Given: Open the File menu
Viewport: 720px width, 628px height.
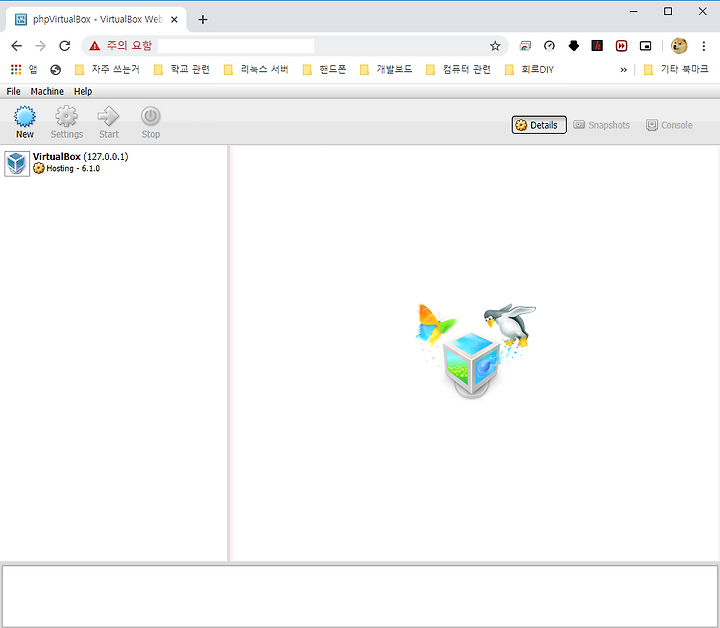Looking at the screenshot, I should click(x=13, y=91).
